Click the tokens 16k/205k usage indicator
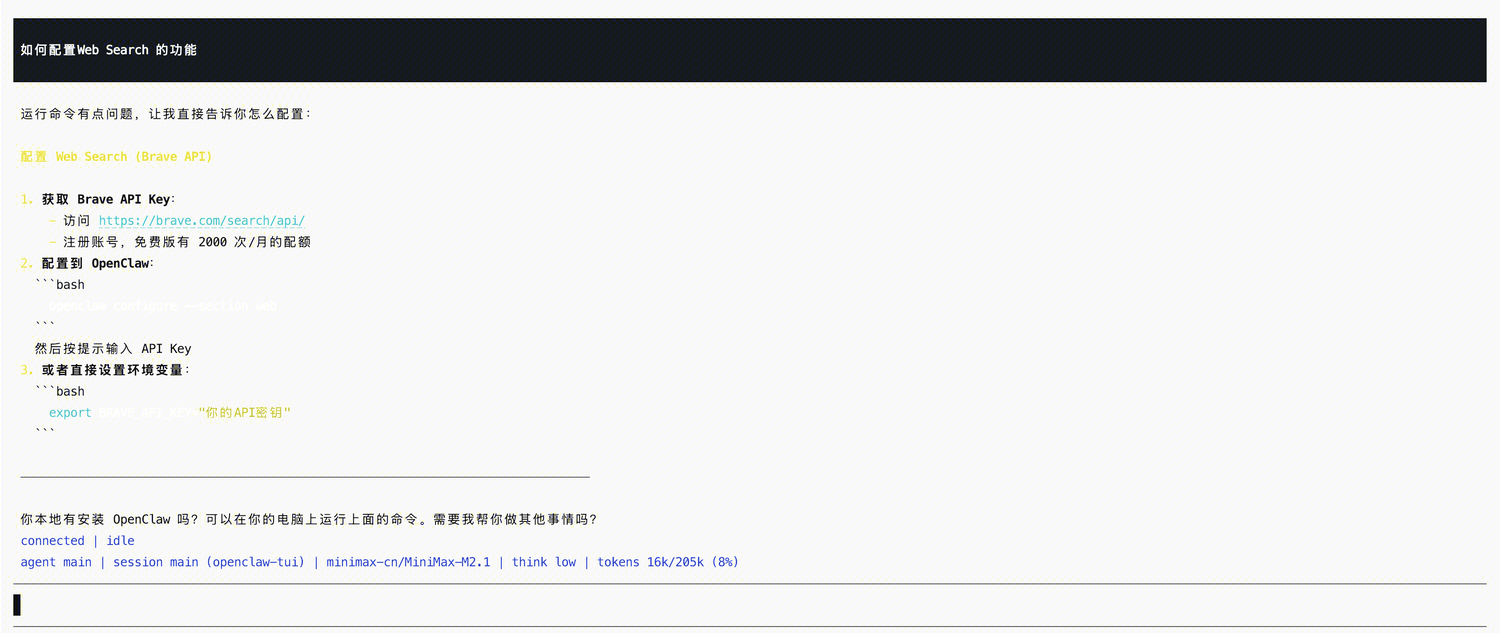The height and width of the screenshot is (633, 1500). pos(667,562)
